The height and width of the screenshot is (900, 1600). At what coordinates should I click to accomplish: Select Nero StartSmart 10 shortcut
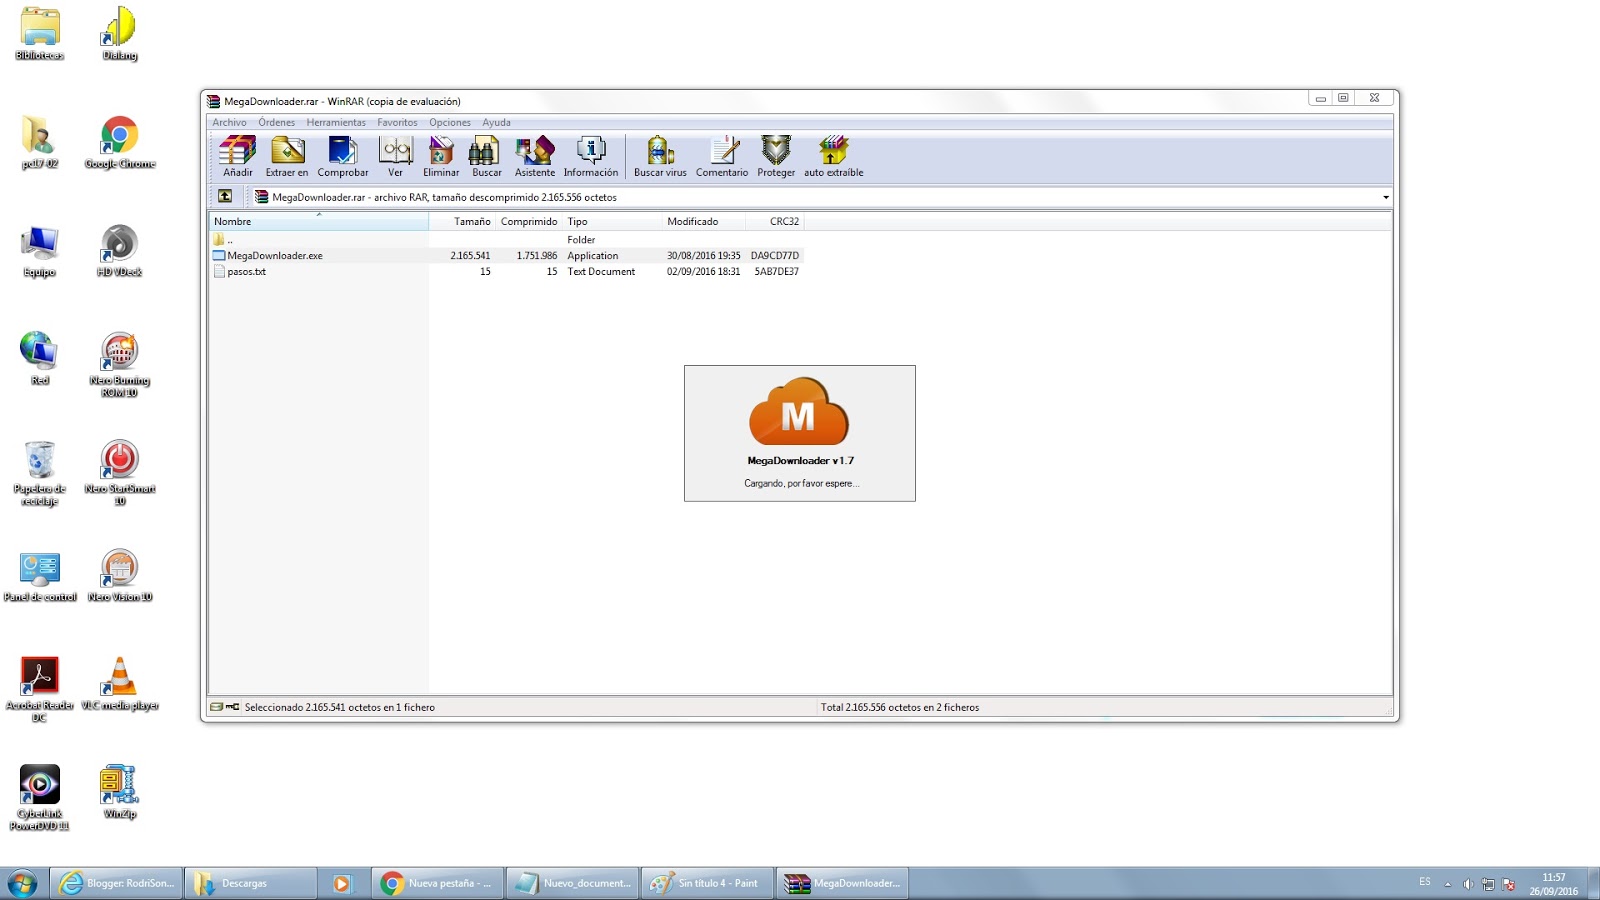pos(120,473)
